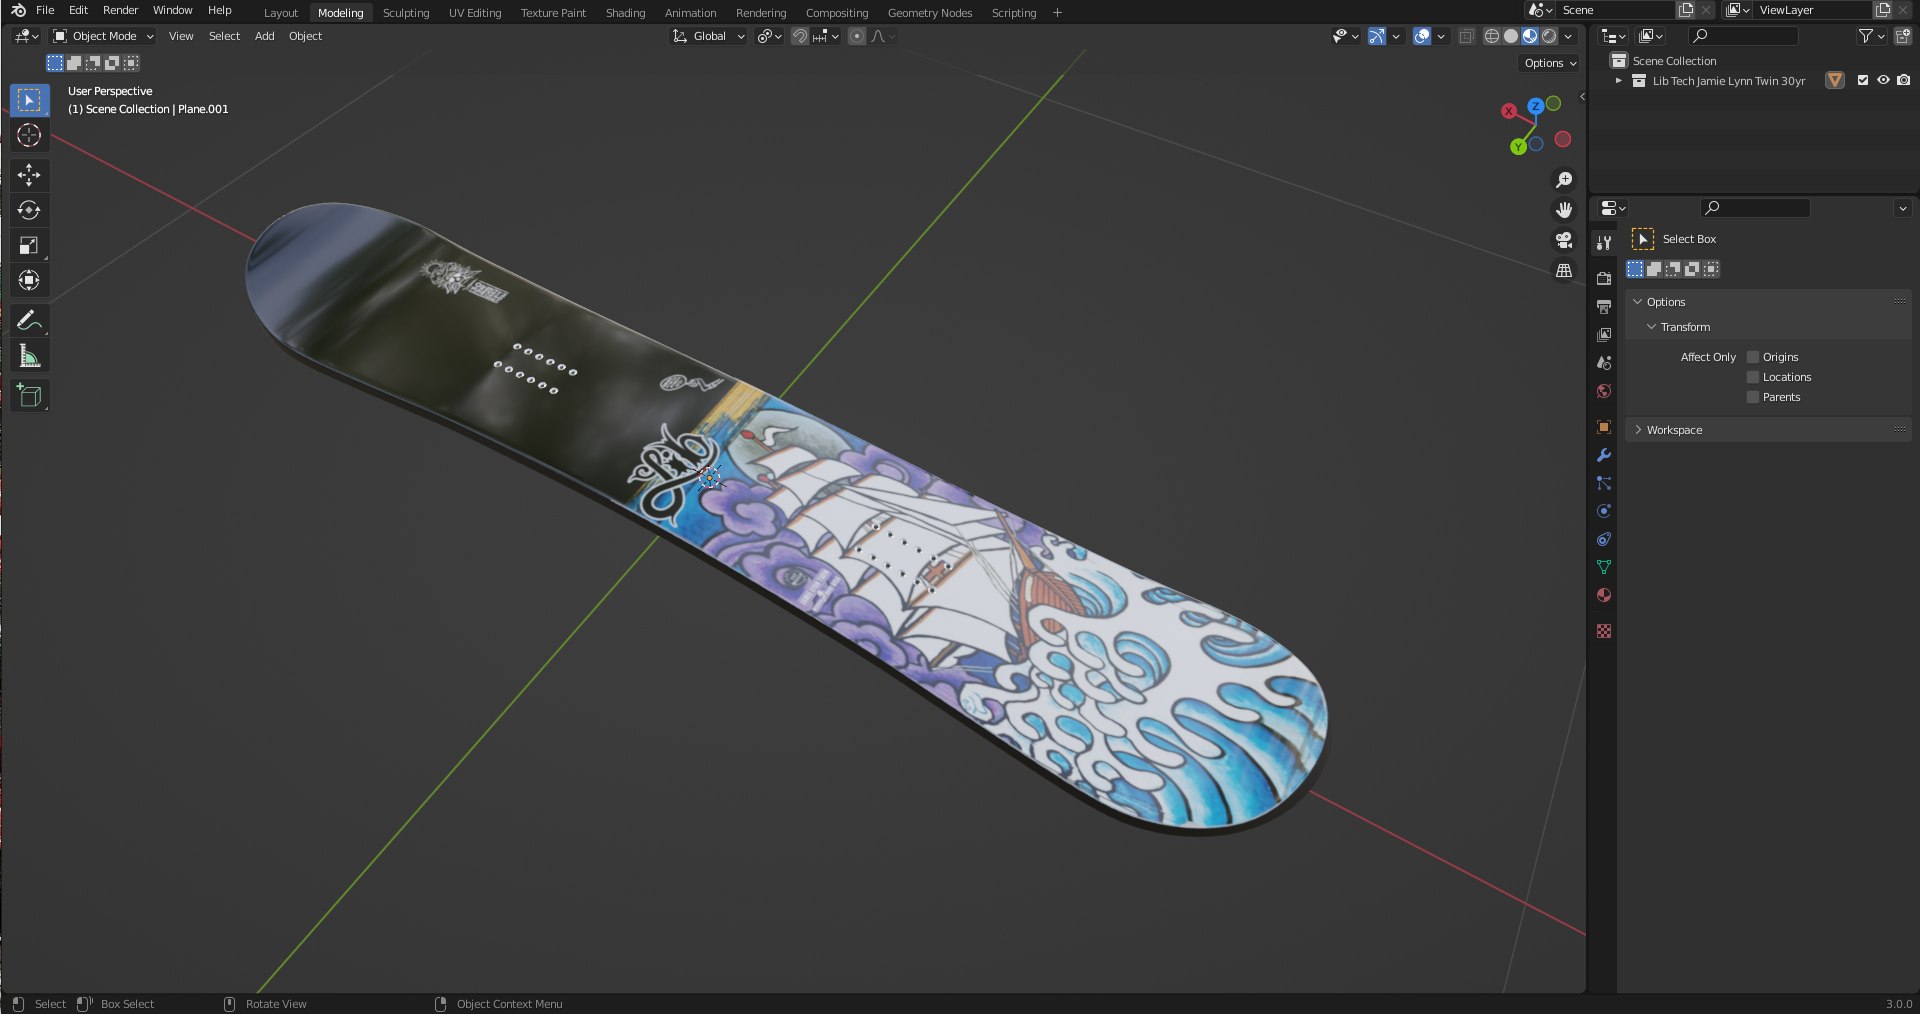
Task: Enable Affect Only Origins checkbox
Action: tap(1753, 357)
